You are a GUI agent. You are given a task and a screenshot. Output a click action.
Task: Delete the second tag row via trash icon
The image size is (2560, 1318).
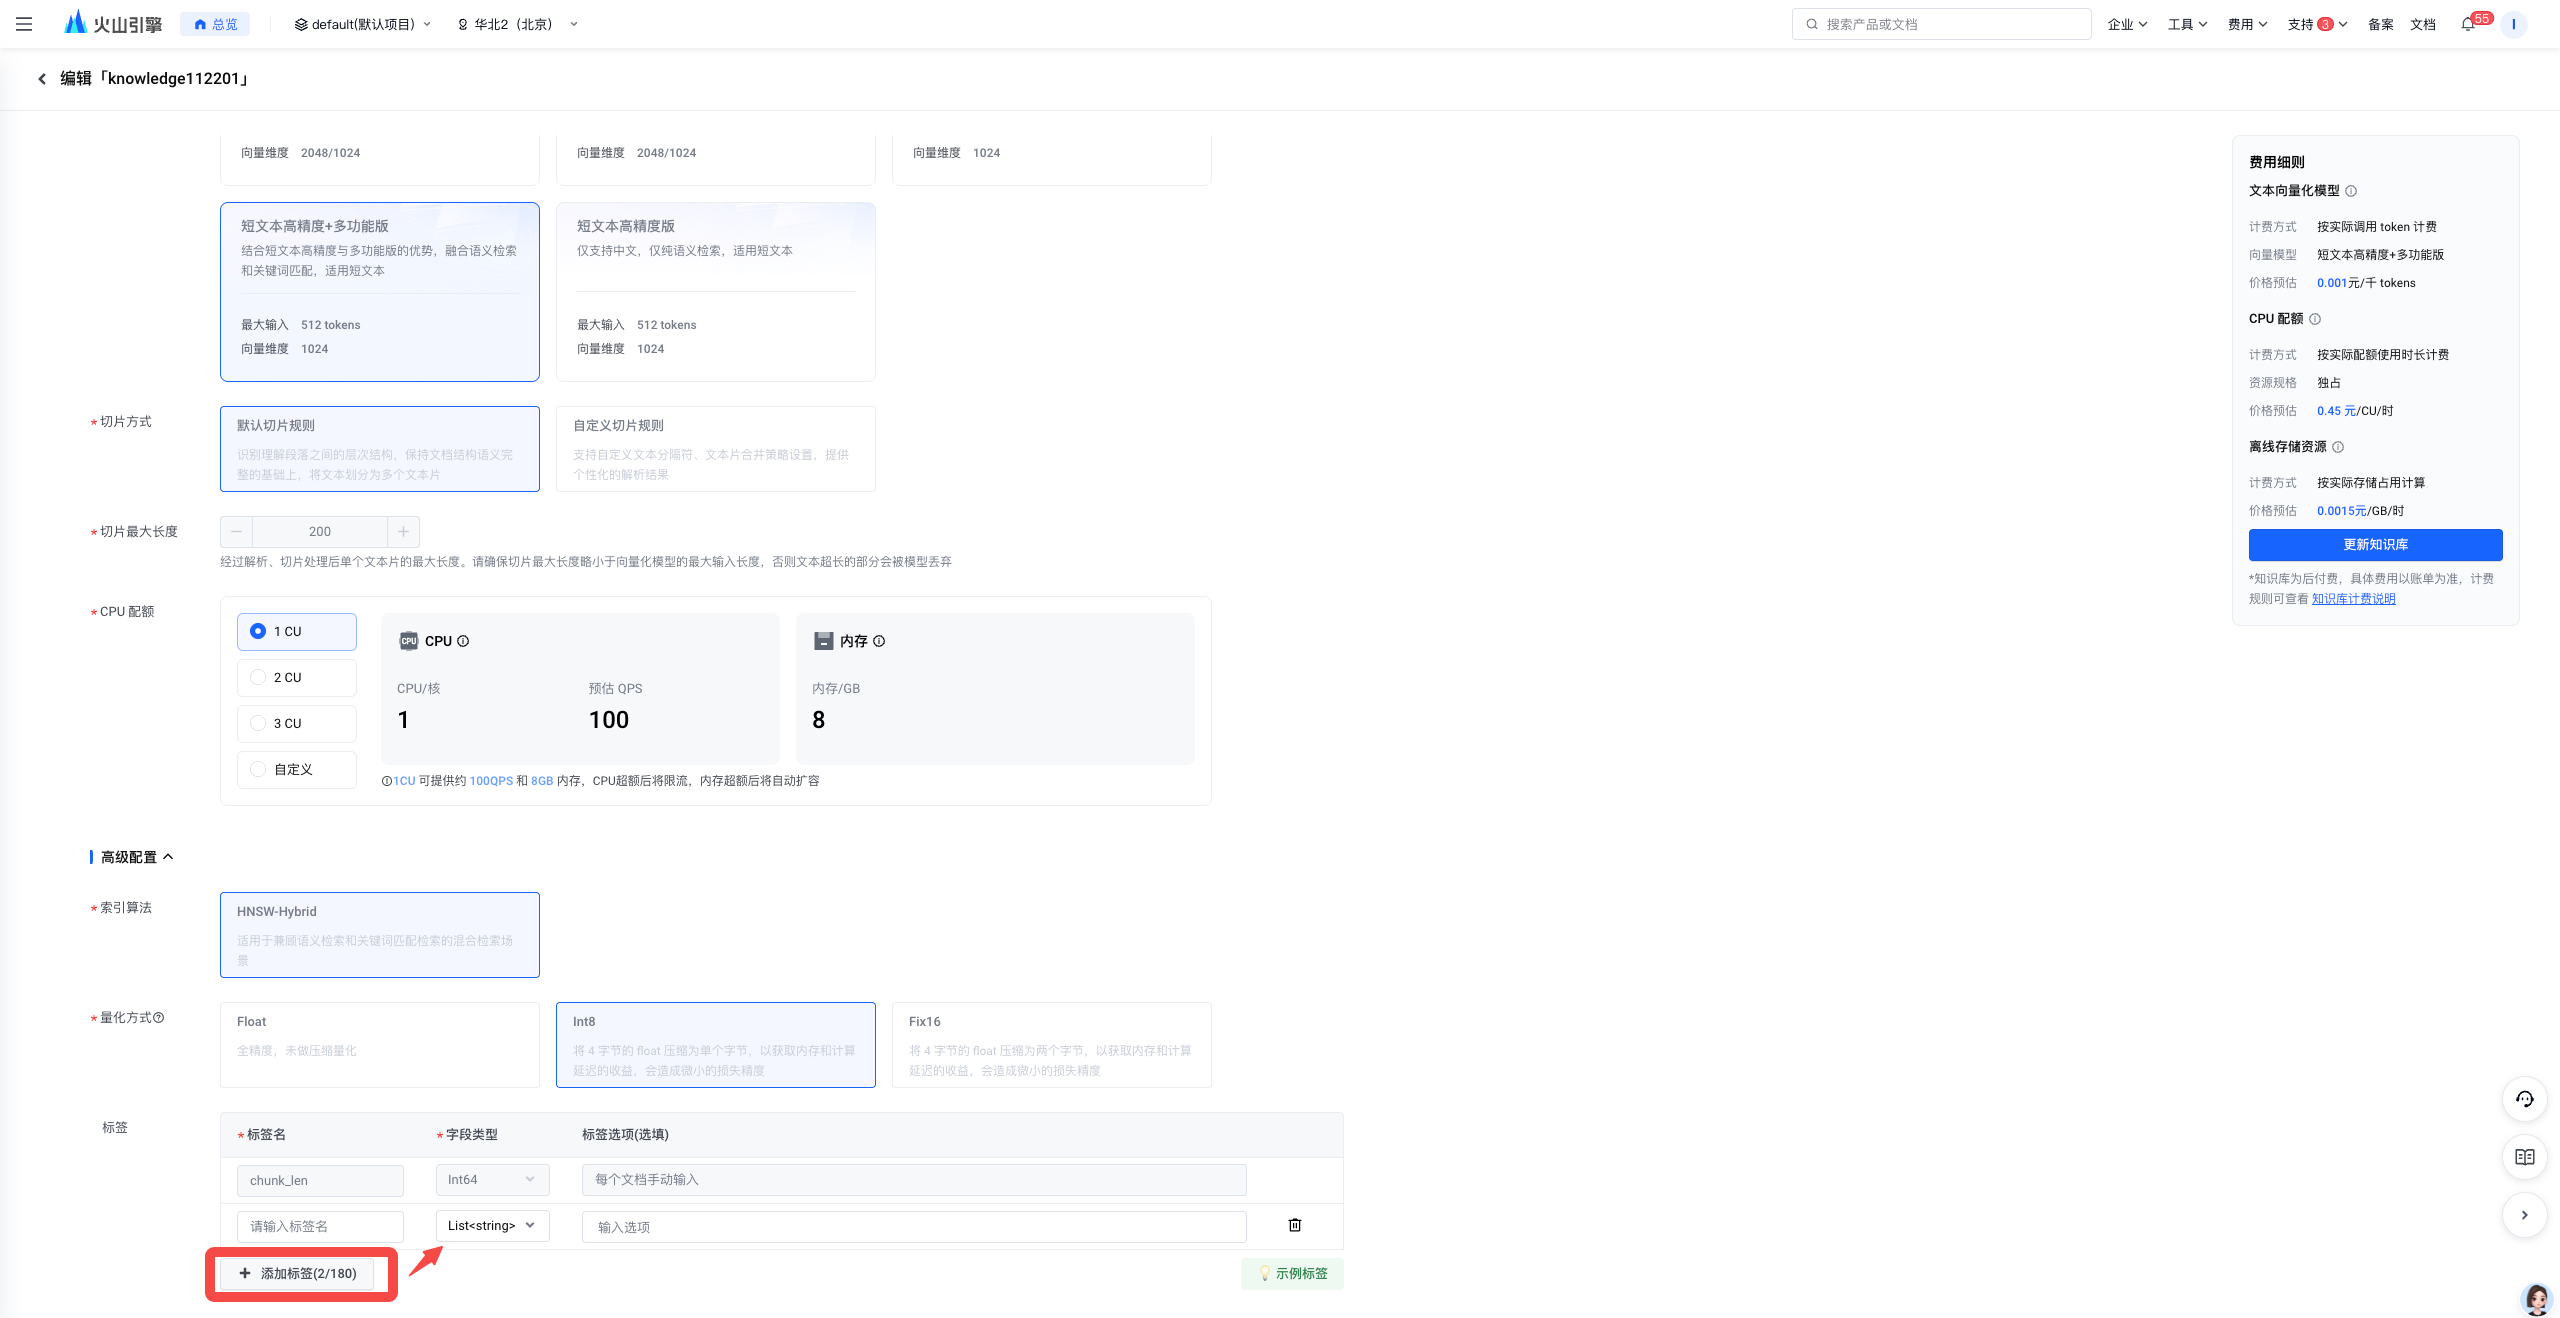pyautogui.click(x=1295, y=1225)
